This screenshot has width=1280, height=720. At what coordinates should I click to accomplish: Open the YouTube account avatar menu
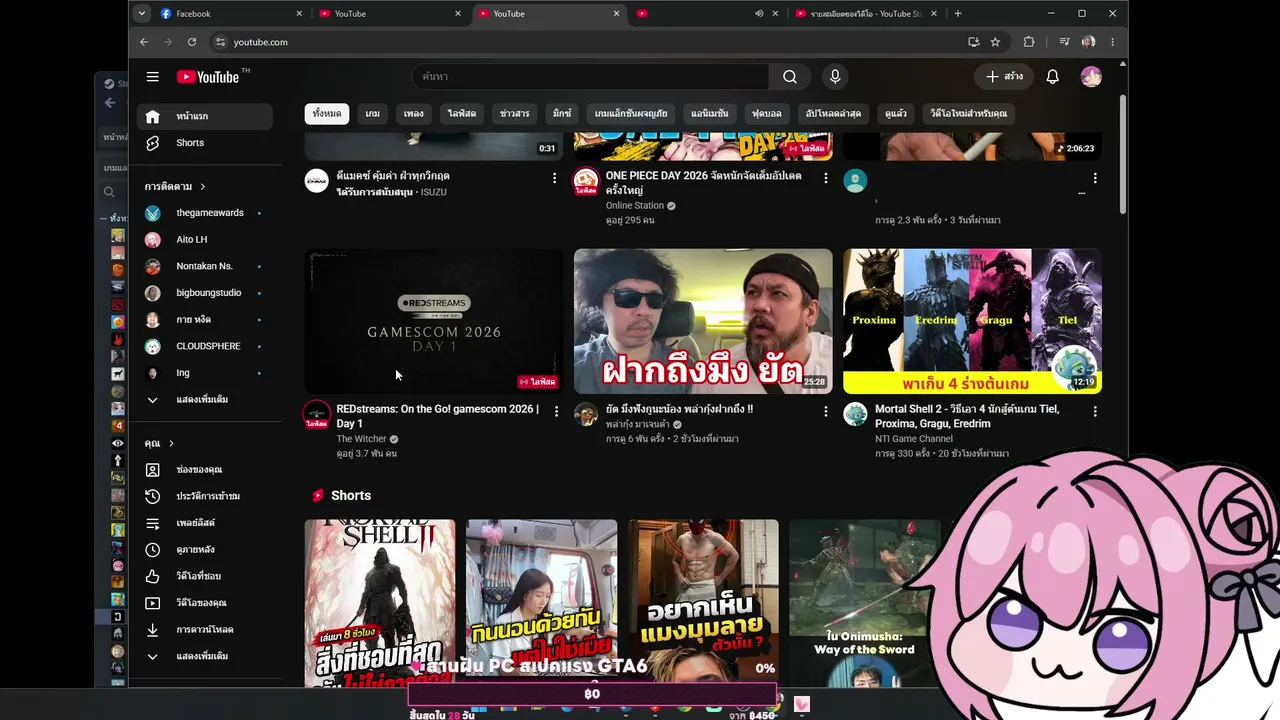coord(1091,77)
